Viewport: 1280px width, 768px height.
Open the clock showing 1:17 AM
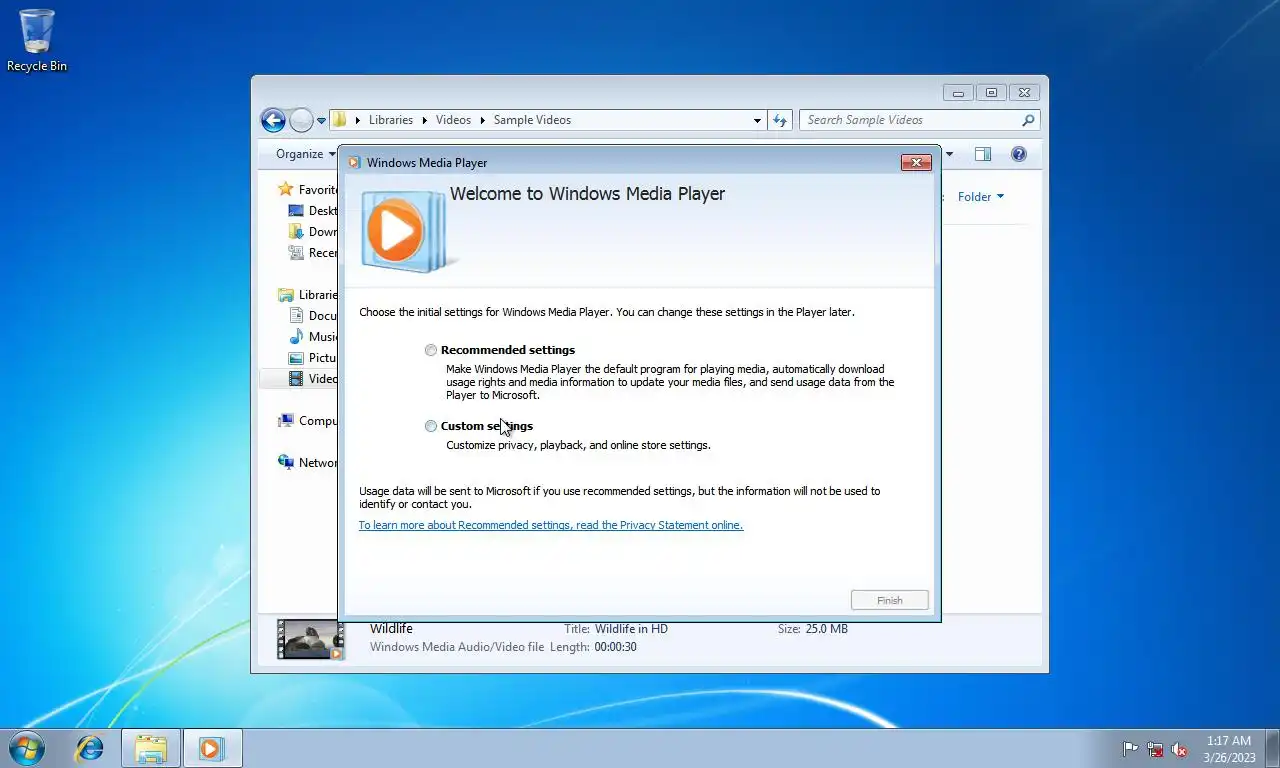pyautogui.click(x=1229, y=749)
